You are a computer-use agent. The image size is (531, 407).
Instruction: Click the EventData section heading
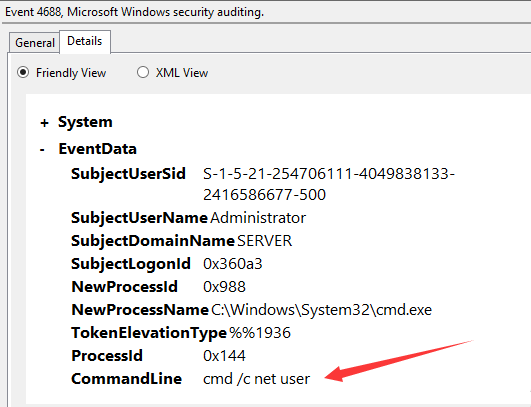pos(98,149)
